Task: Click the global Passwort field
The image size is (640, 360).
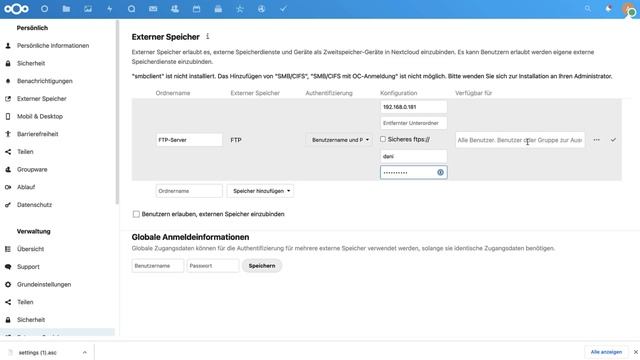Action: pyautogui.click(x=213, y=266)
